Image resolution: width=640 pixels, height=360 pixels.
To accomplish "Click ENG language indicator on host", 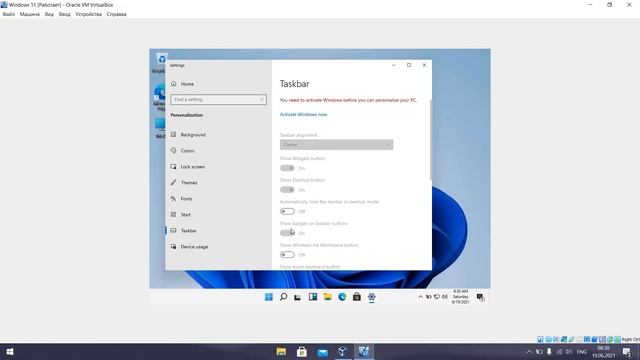I will pyautogui.click(x=582, y=351).
